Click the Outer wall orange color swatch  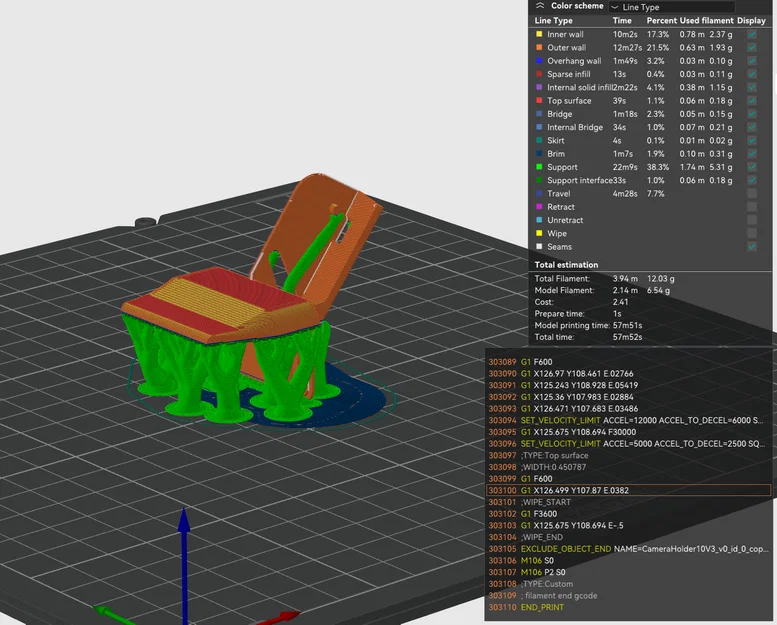pos(539,48)
